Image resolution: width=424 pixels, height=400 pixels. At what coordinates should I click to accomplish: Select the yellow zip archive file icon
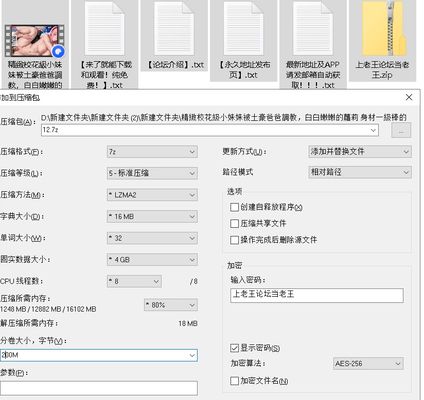[383, 29]
